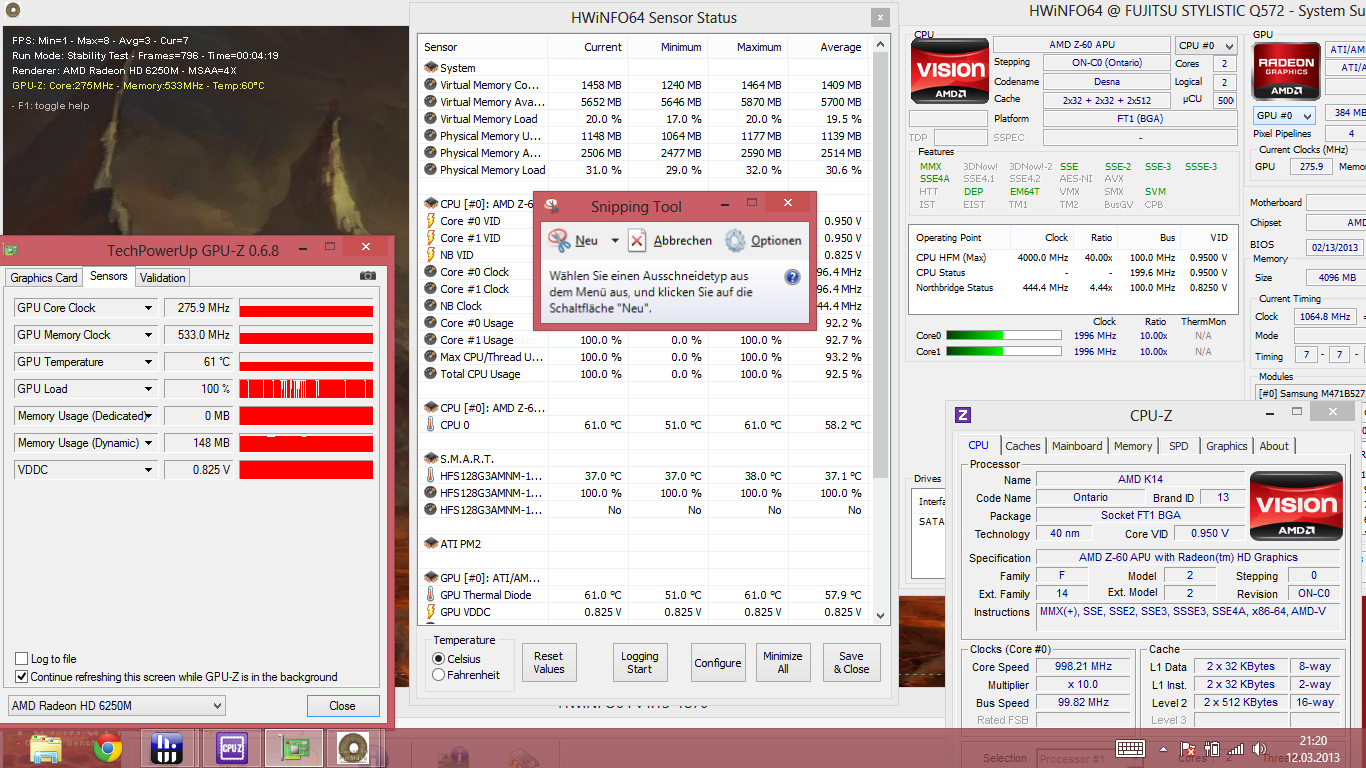Viewport: 1366px width, 768px height.
Task: Click the System group icon in HWiNFO sensors
Action: click(431, 68)
